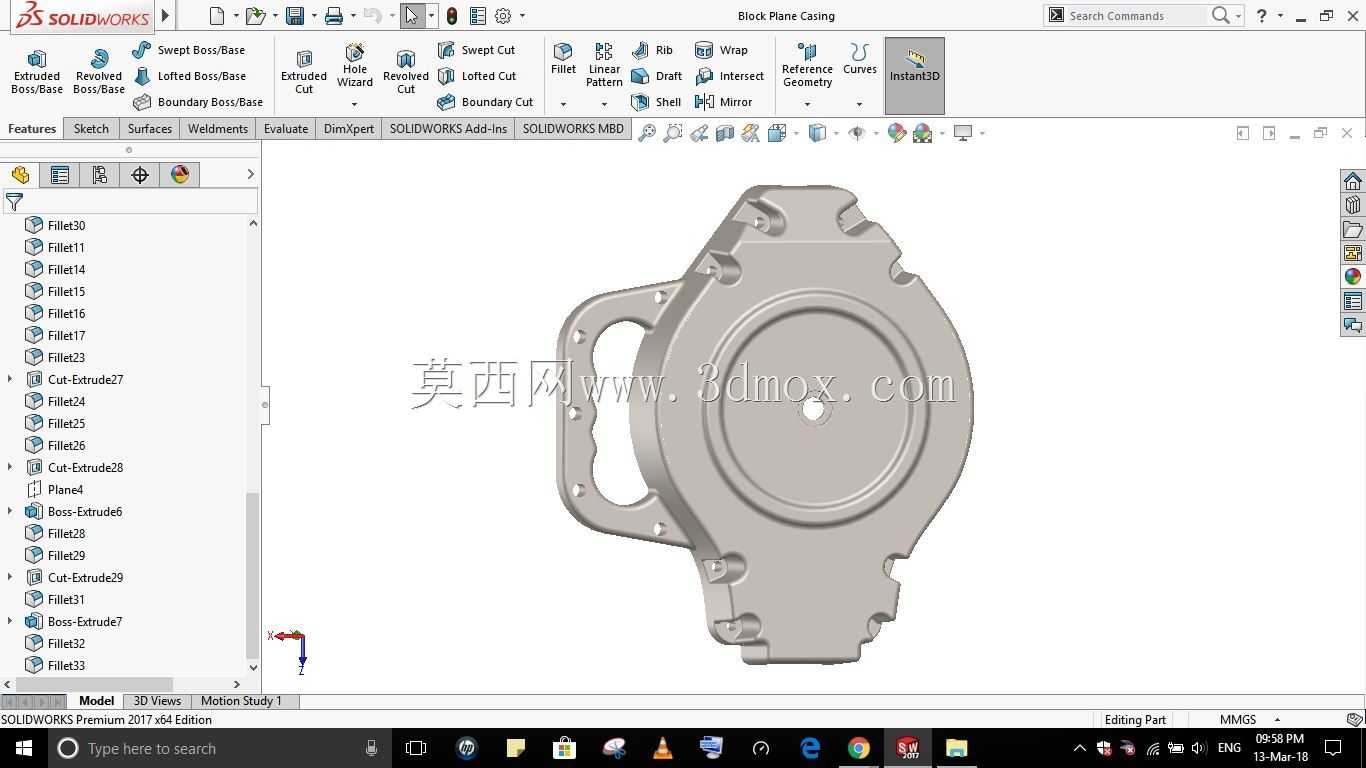Expand the Boss-Extrude6 feature
Screen dimensions: 1366x768
point(10,511)
